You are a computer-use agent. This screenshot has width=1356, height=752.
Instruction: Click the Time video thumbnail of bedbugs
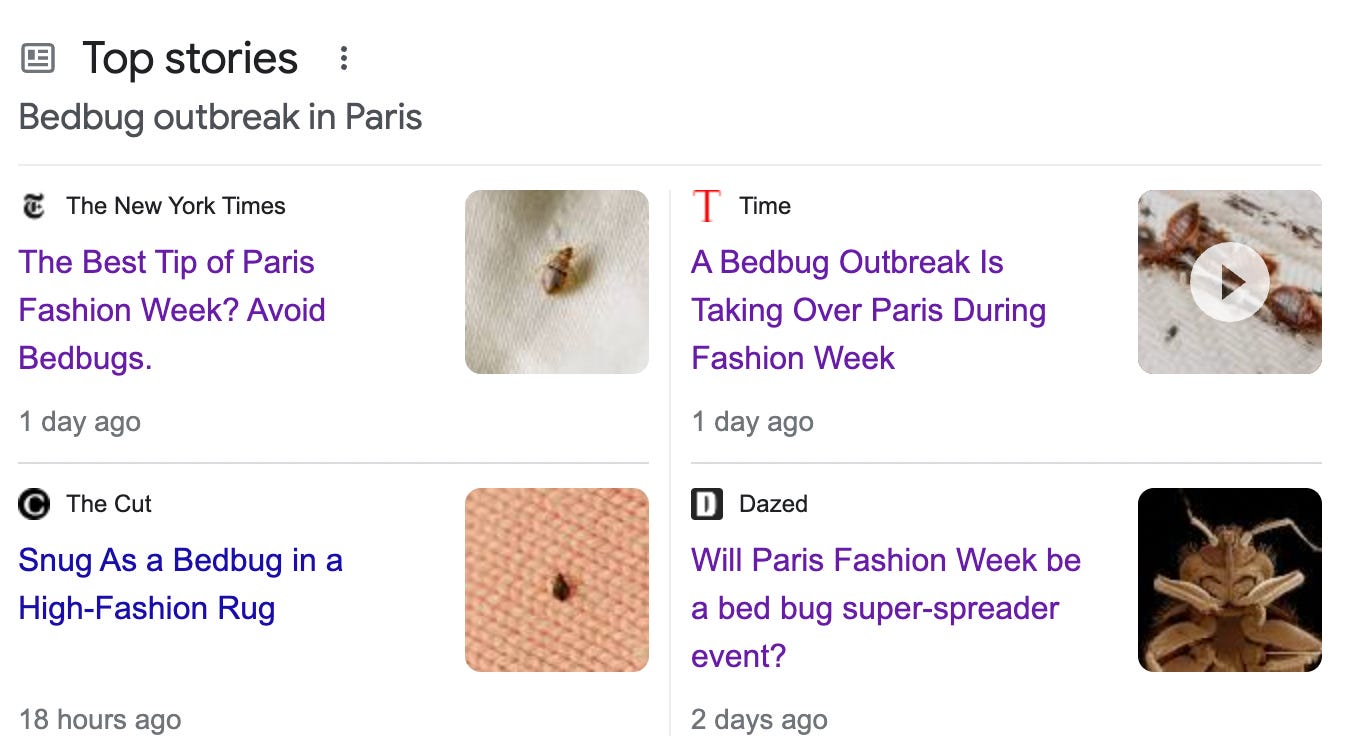(1229, 282)
